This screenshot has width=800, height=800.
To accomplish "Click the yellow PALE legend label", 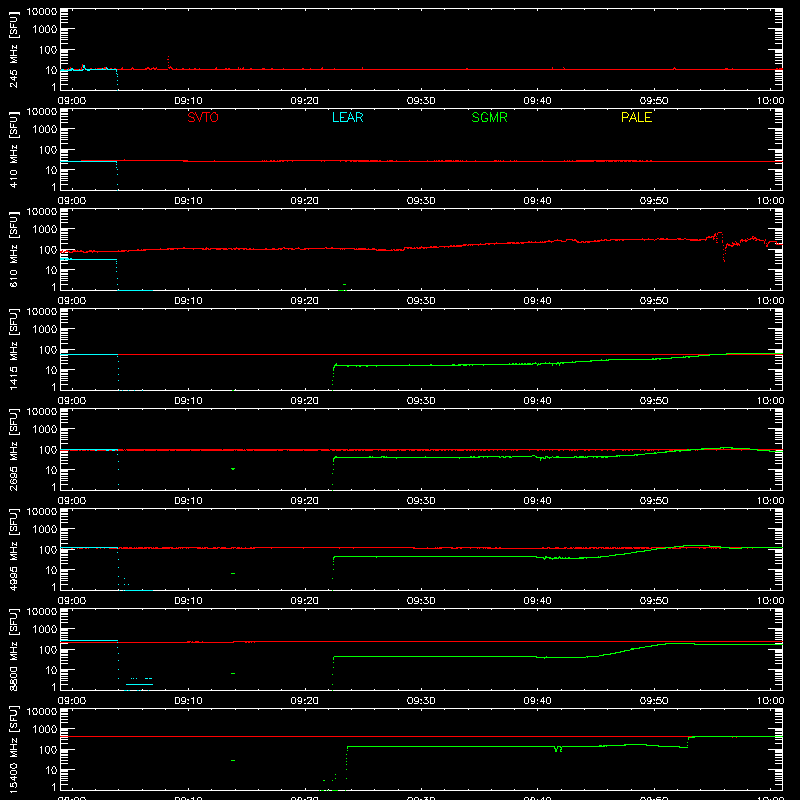I will pos(636,117).
